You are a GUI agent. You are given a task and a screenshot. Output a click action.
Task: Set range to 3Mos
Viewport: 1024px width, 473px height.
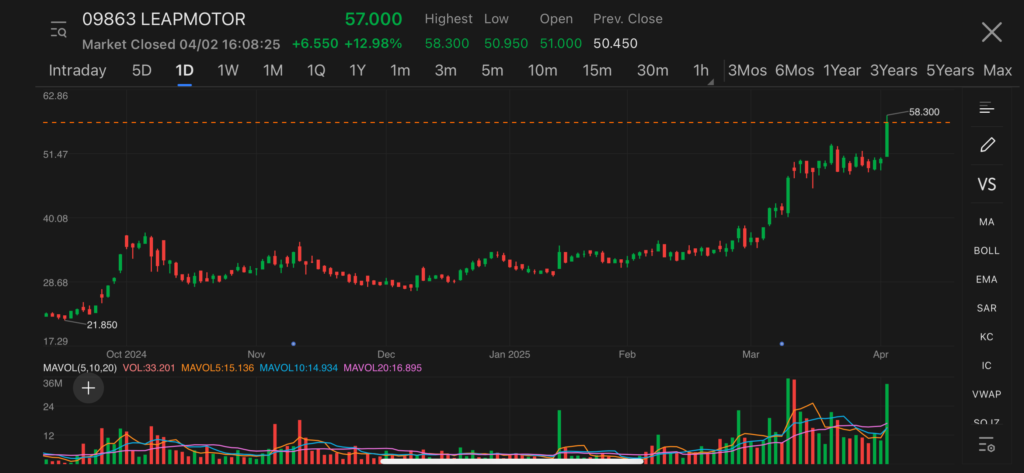pos(747,71)
